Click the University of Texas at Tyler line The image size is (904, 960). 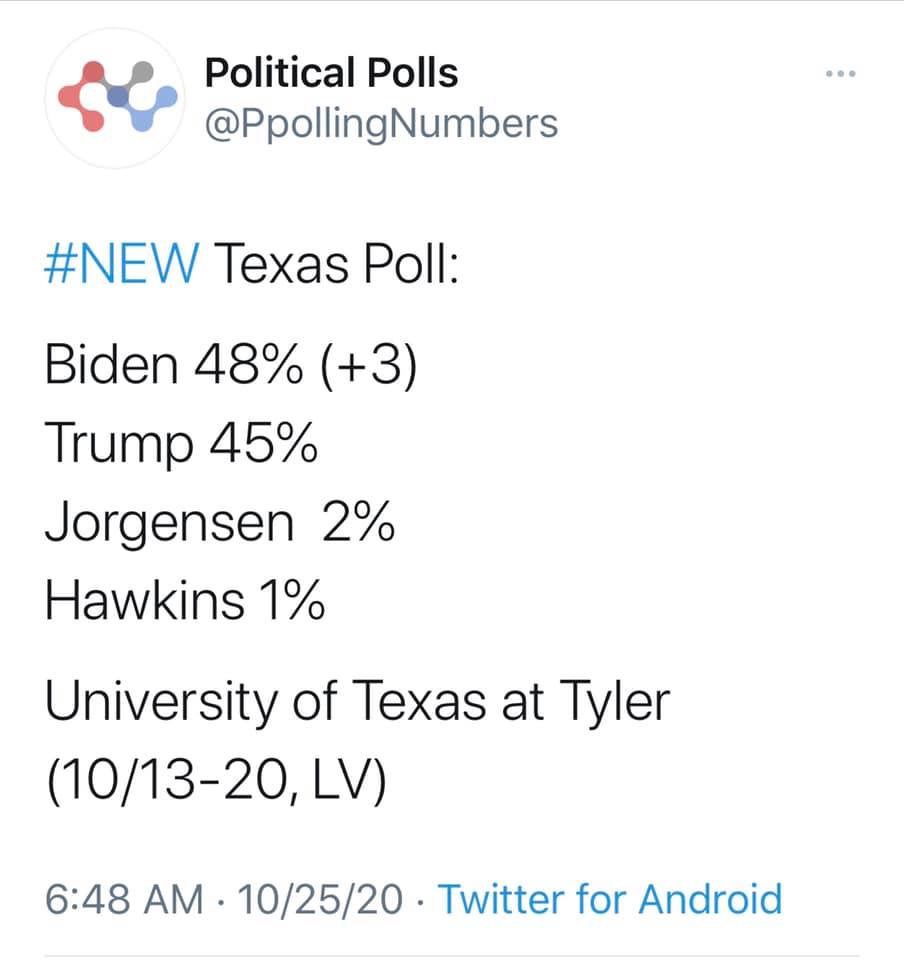(x=358, y=703)
